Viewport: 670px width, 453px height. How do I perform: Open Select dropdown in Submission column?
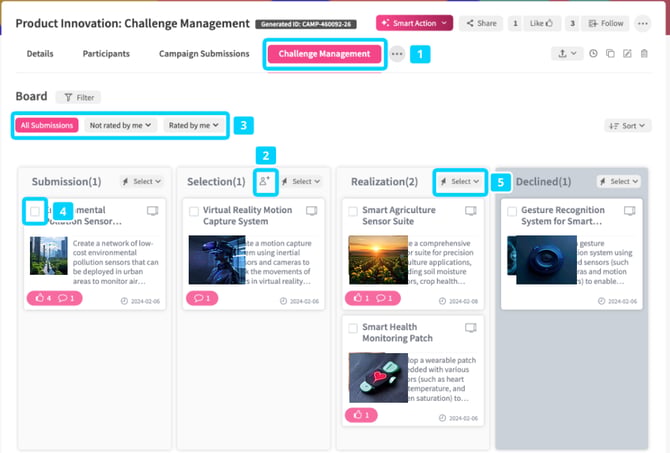[142, 182]
